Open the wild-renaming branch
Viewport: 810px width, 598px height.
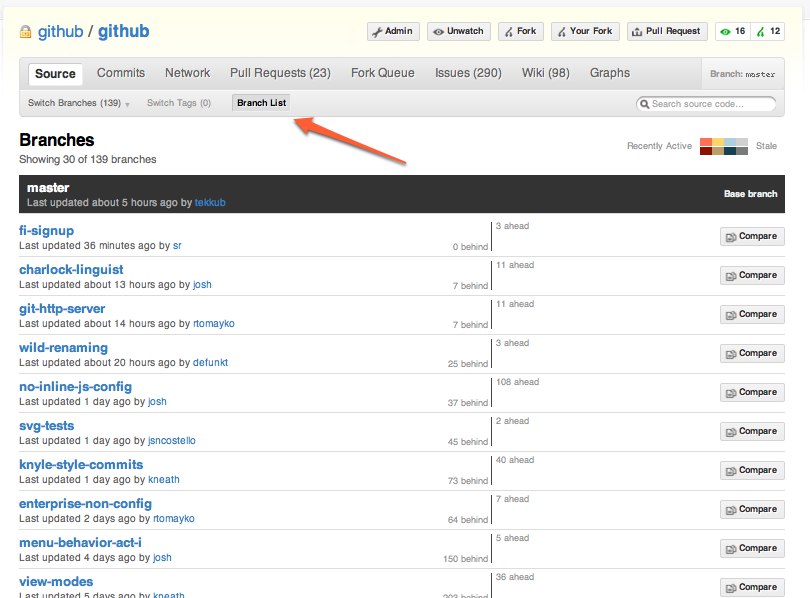(x=64, y=348)
